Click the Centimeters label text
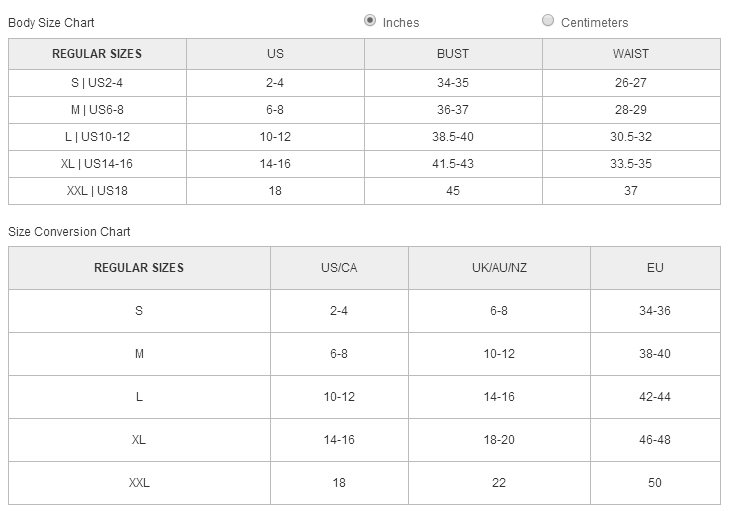The height and width of the screenshot is (511, 732). (594, 22)
